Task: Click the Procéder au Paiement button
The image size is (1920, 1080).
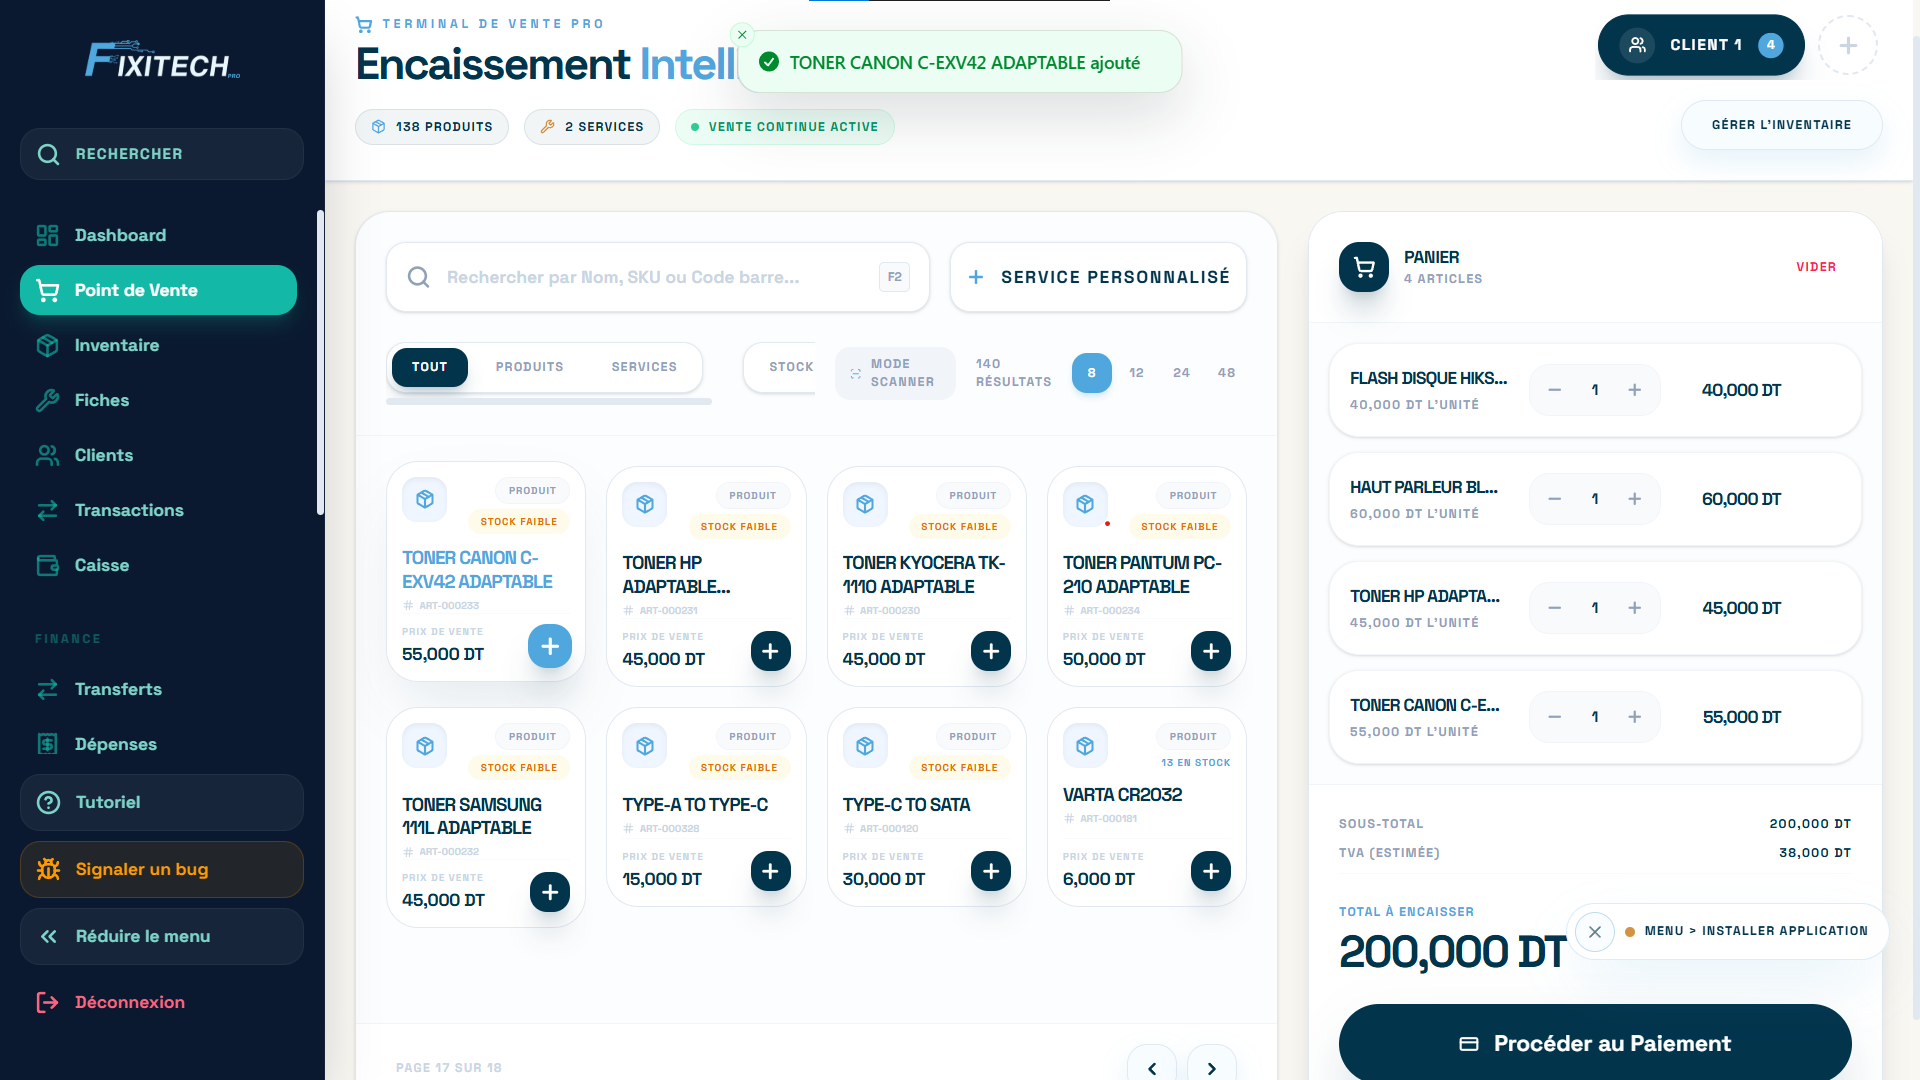Action: (x=1594, y=1043)
